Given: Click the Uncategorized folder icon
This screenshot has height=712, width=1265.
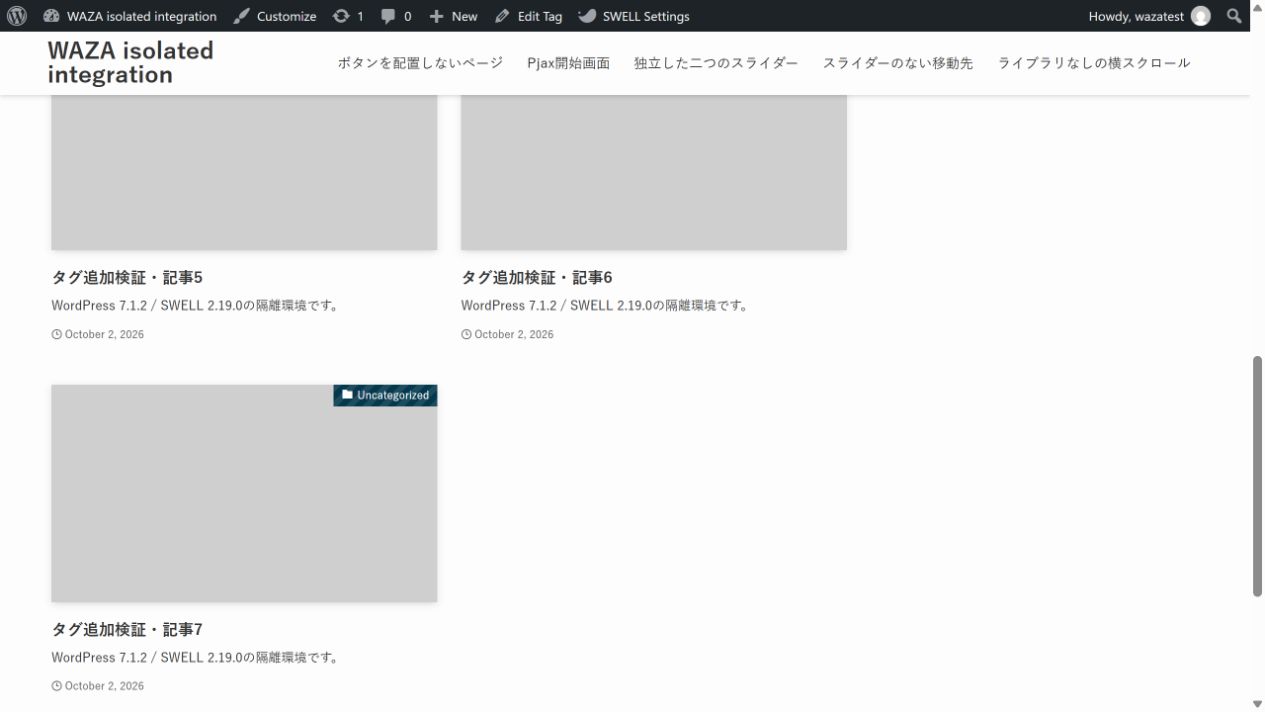Looking at the screenshot, I should pos(347,395).
